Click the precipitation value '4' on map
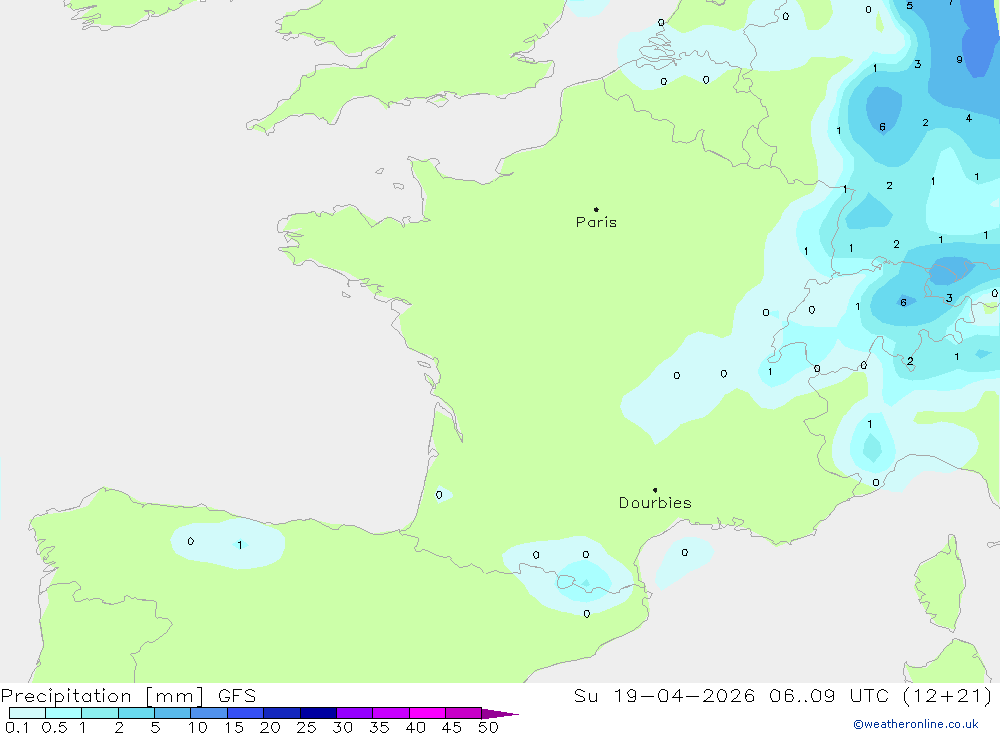 point(969,118)
